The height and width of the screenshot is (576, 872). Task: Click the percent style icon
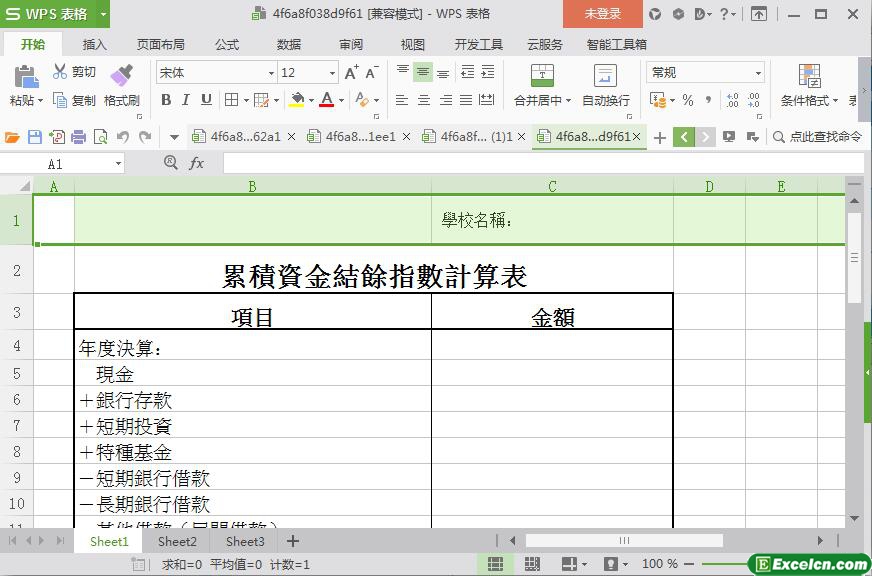coord(688,100)
